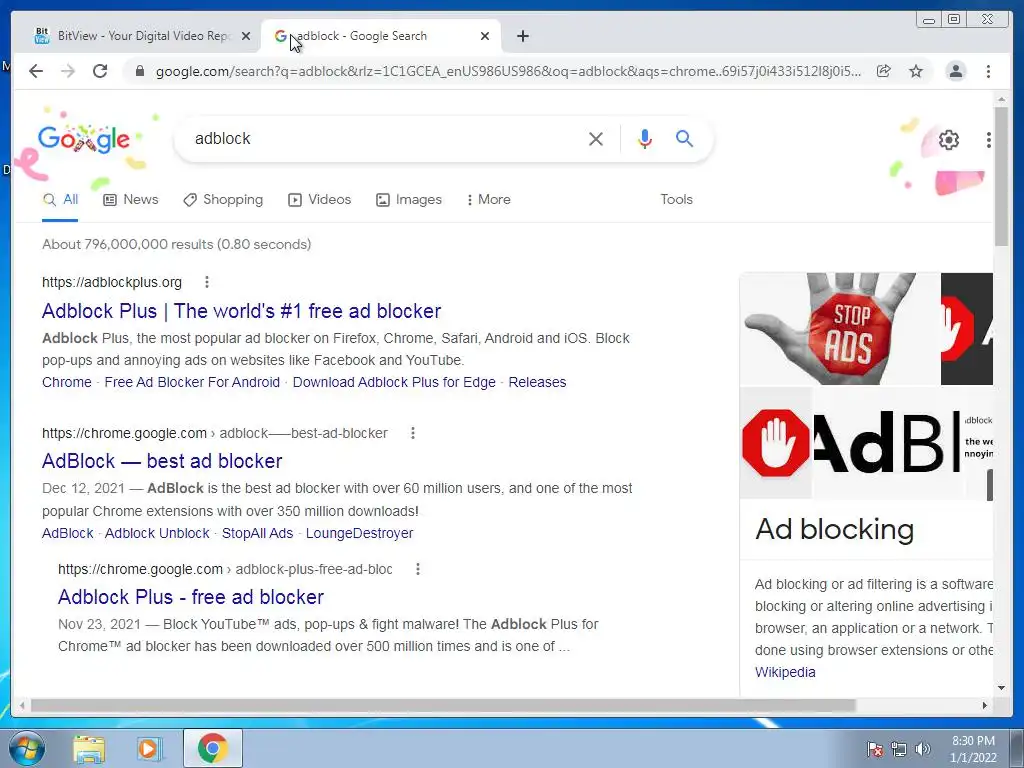Follow the Chrome sitelink under Adblock Plus

tap(67, 382)
